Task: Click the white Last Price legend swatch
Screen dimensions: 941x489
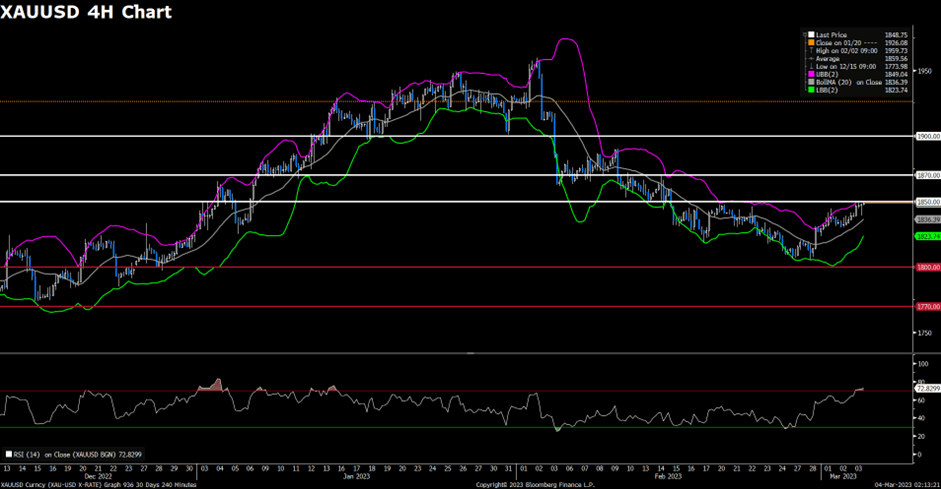Action: point(811,34)
